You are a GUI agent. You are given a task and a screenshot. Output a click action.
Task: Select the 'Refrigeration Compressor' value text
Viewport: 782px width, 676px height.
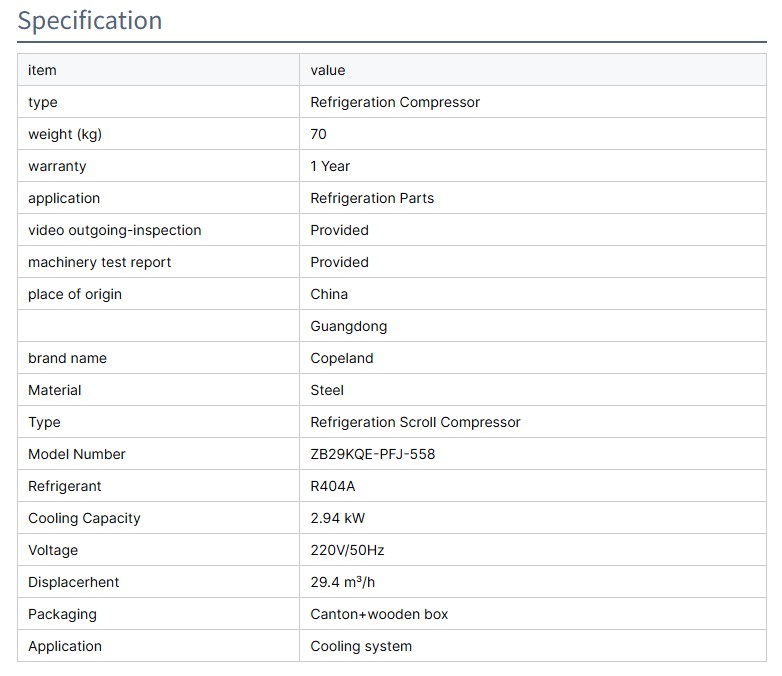[x=395, y=102]
